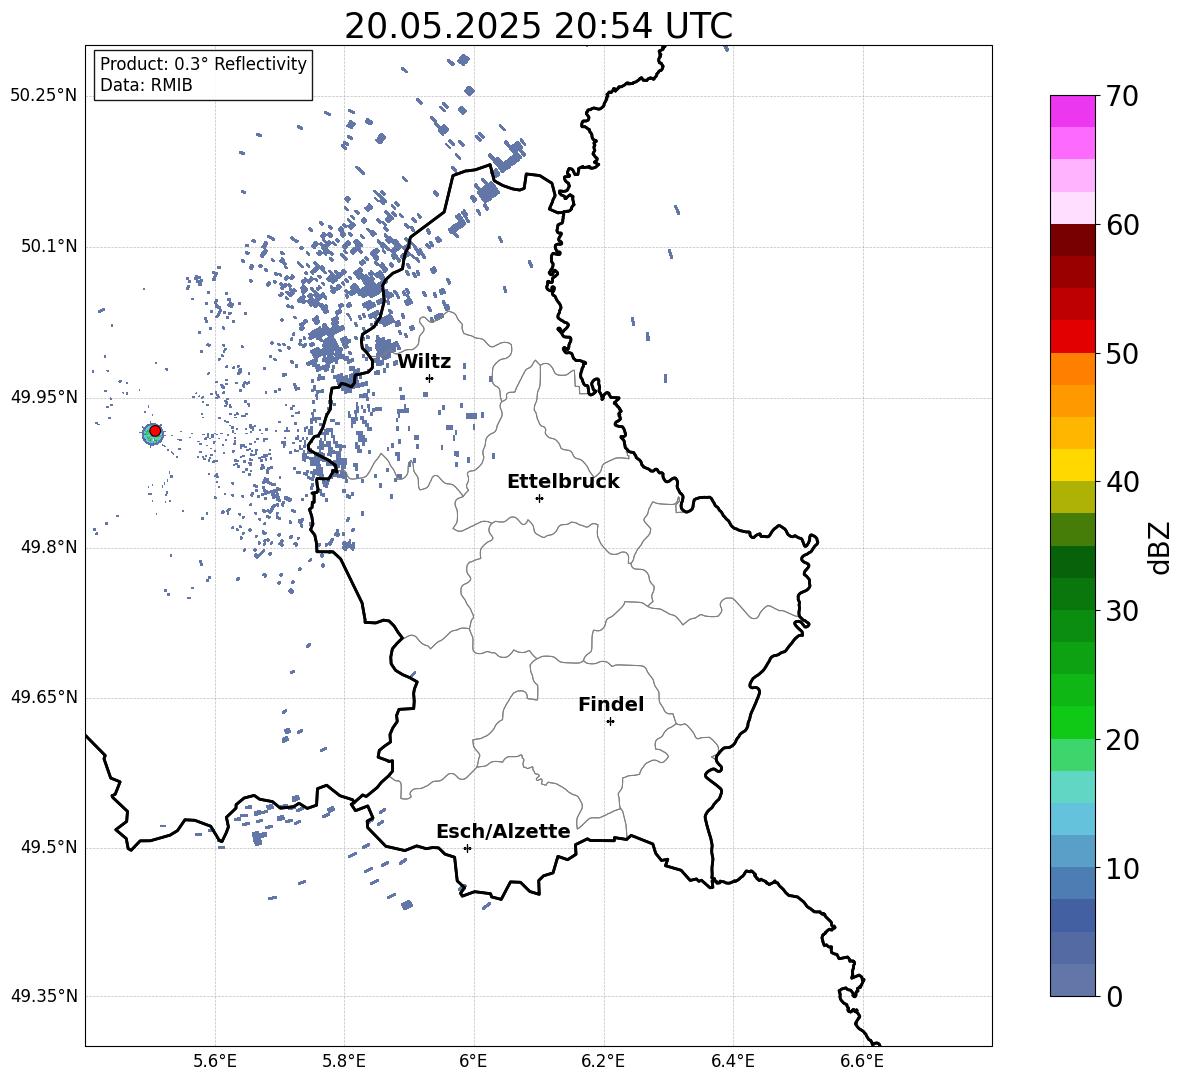
Task: Pick the dark green swatch just above 30 dBZ
Action: (x=1073, y=594)
